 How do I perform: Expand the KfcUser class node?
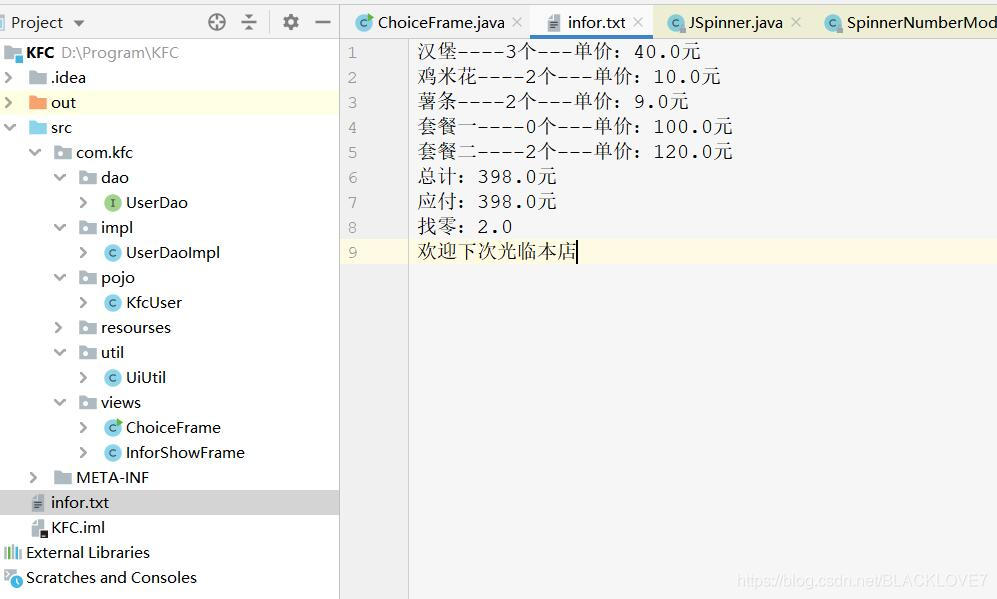[83, 303]
